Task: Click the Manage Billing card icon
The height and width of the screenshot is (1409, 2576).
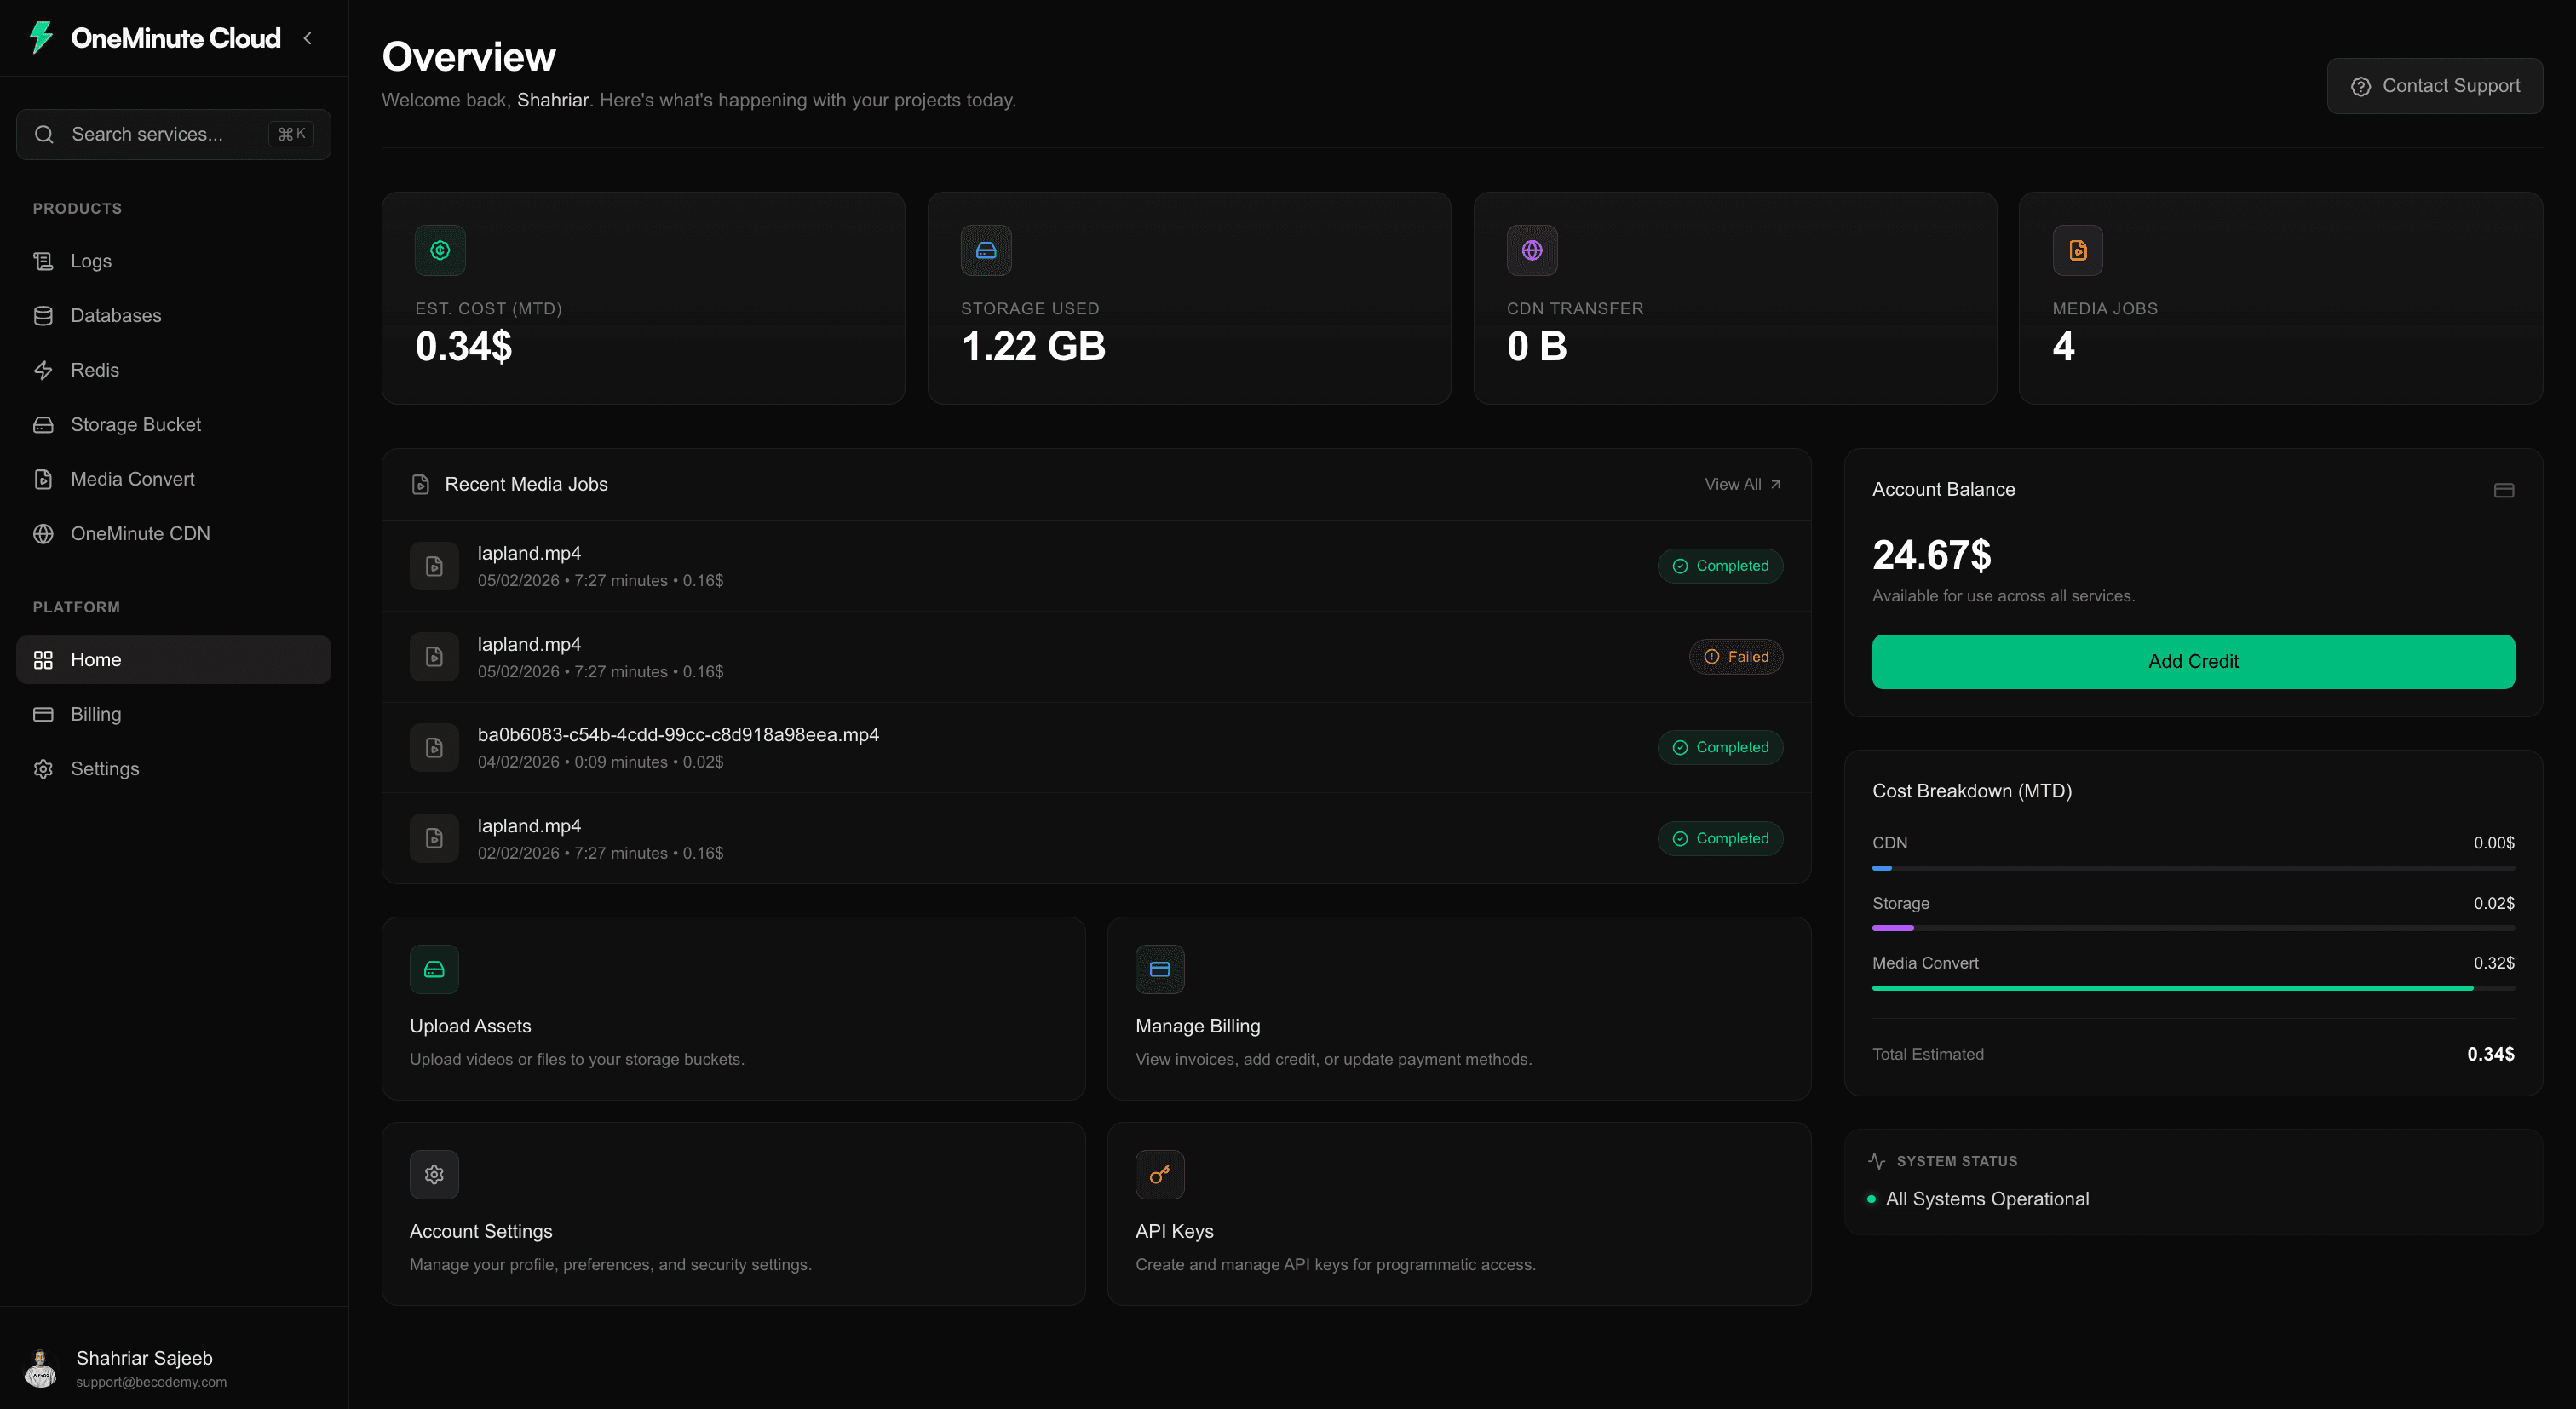Action: coord(1159,968)
